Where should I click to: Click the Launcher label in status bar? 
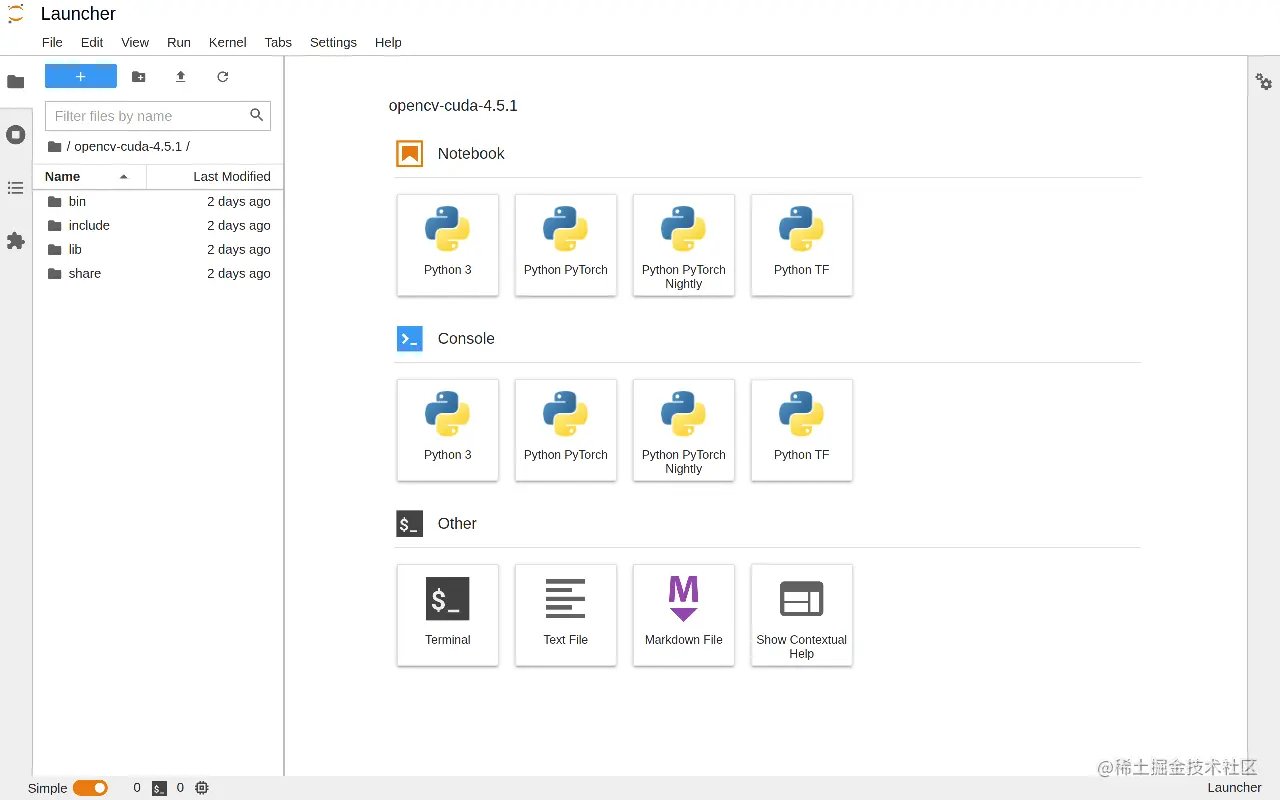(1235, 788)
